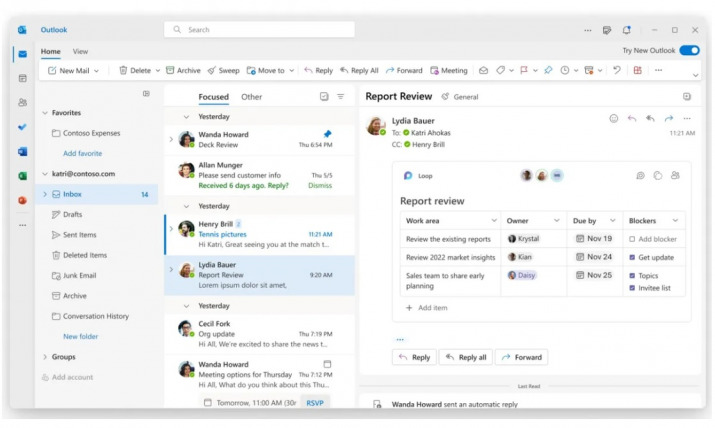Click the Search box
Screen dimensions: 715x428
click(x=259, y=30)
